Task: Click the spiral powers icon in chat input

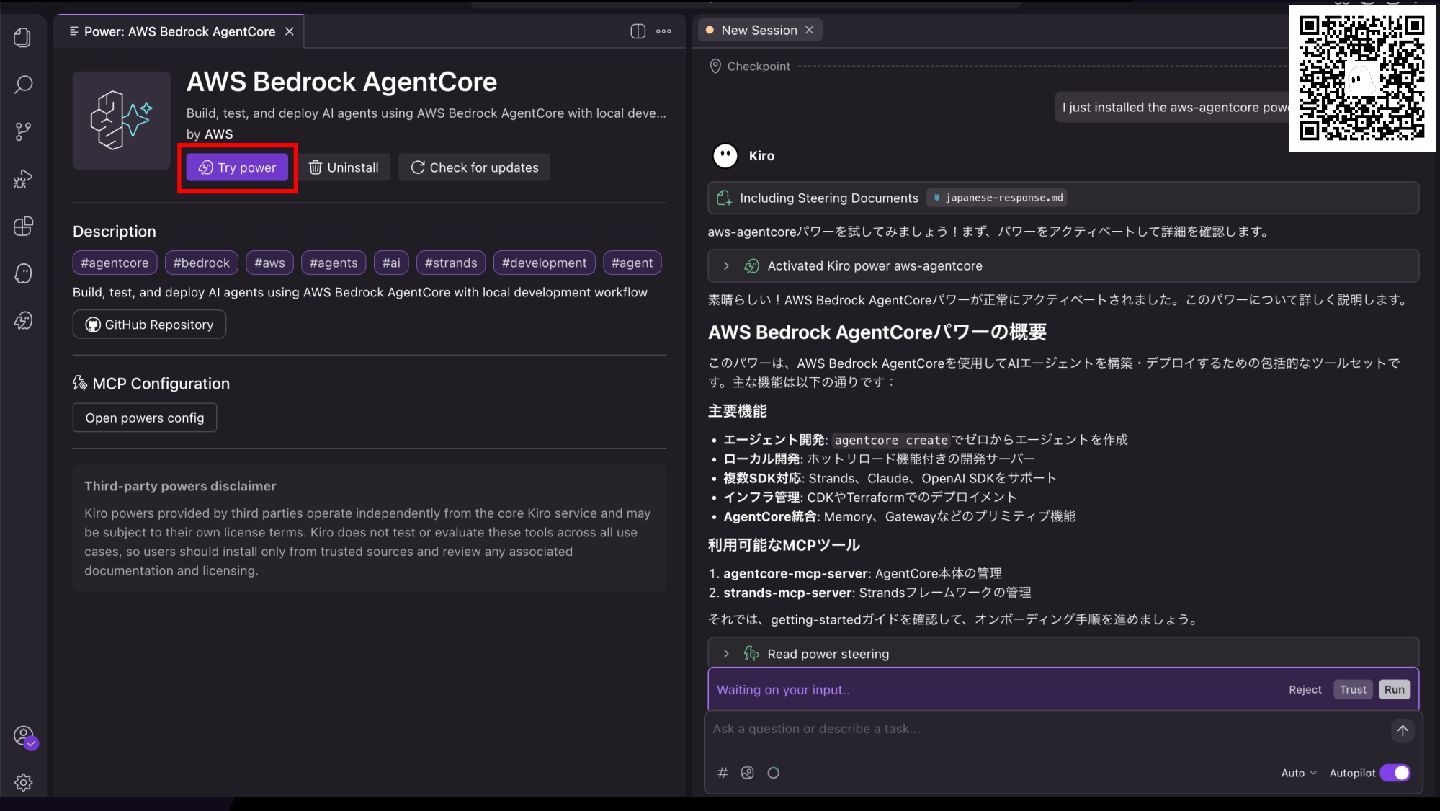Action: [x=747, y=773]
